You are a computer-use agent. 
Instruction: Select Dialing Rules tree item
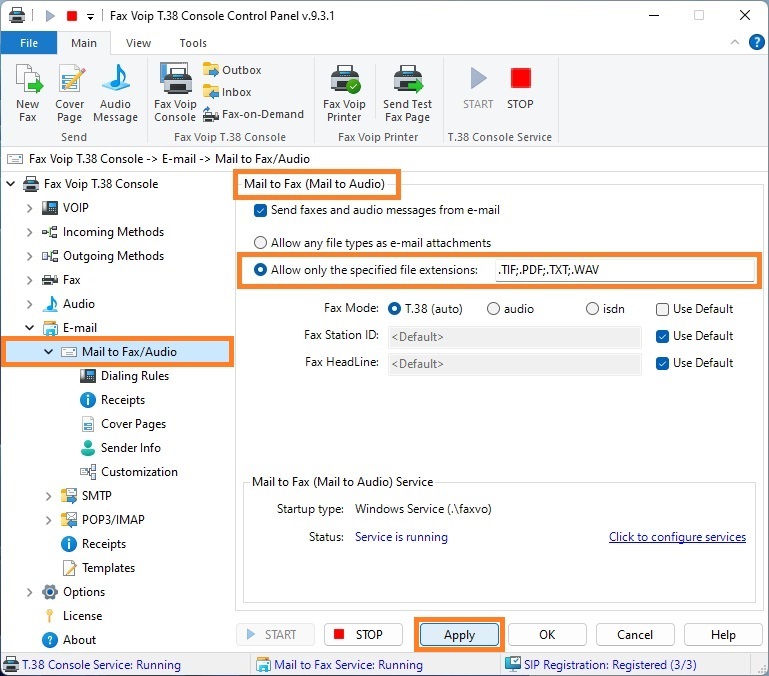(135, 376)
